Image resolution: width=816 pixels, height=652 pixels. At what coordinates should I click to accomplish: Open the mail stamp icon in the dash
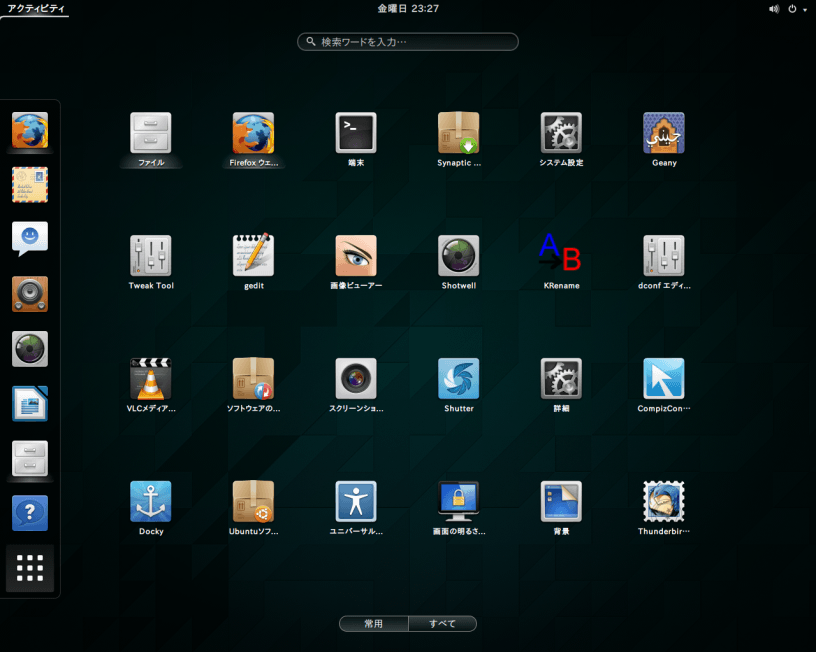point(30,185)
